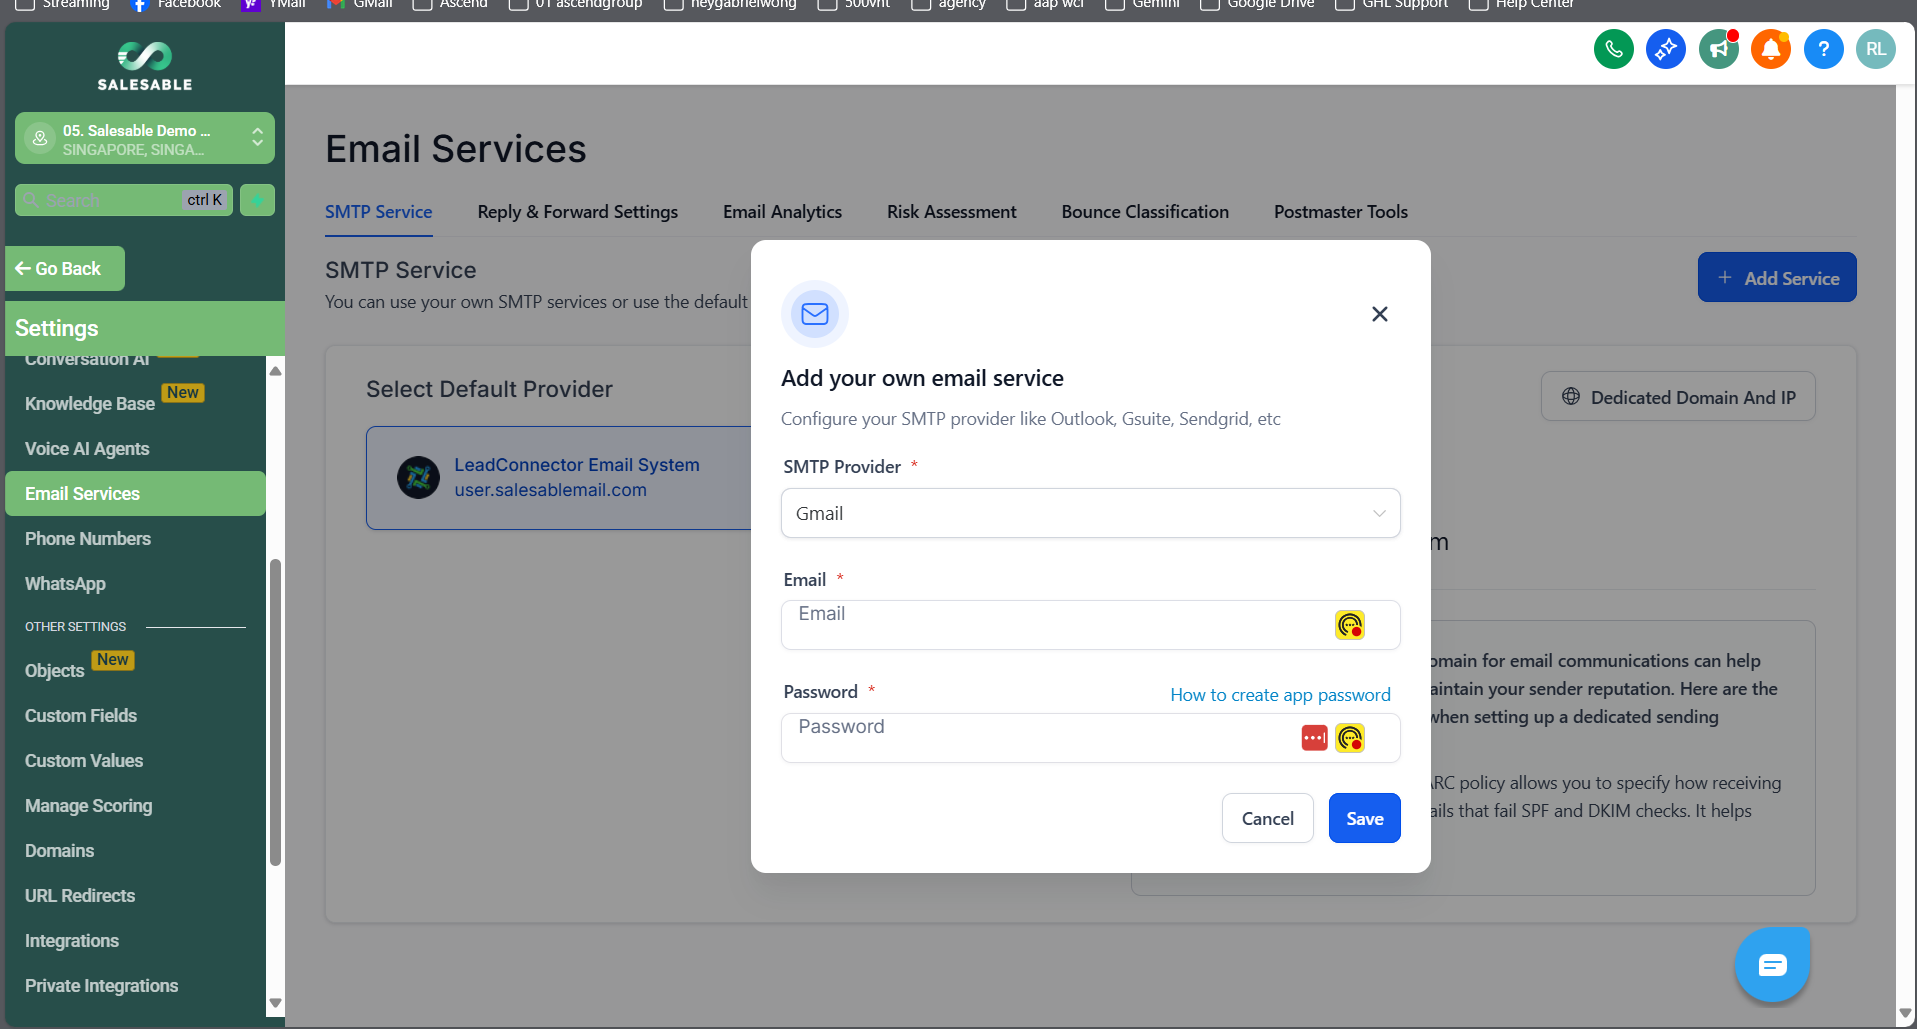This screenshot has height=1029, width=1917.
Task: Click red password generator icon in Password field
Action: coord(1314,738)
